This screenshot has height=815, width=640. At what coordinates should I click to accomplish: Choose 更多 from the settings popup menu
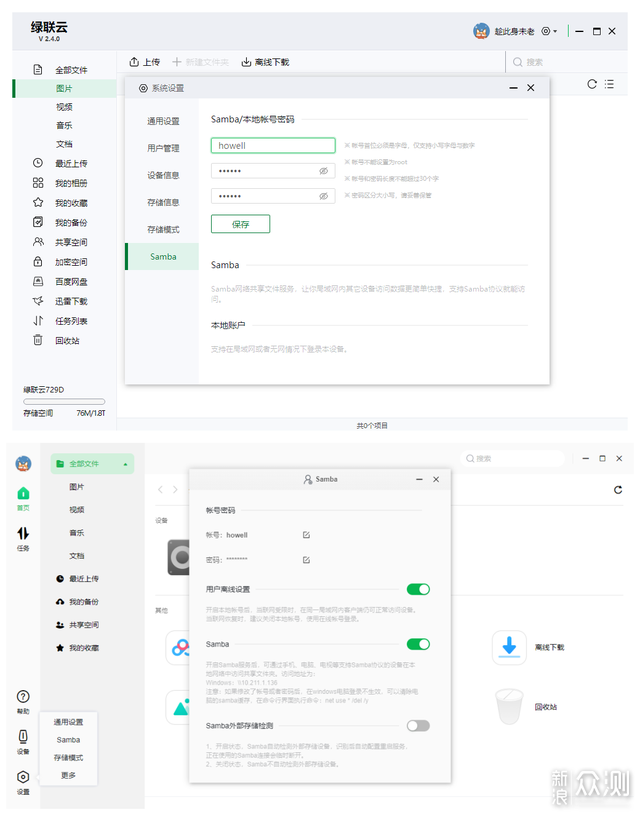[x=68, y=775]
